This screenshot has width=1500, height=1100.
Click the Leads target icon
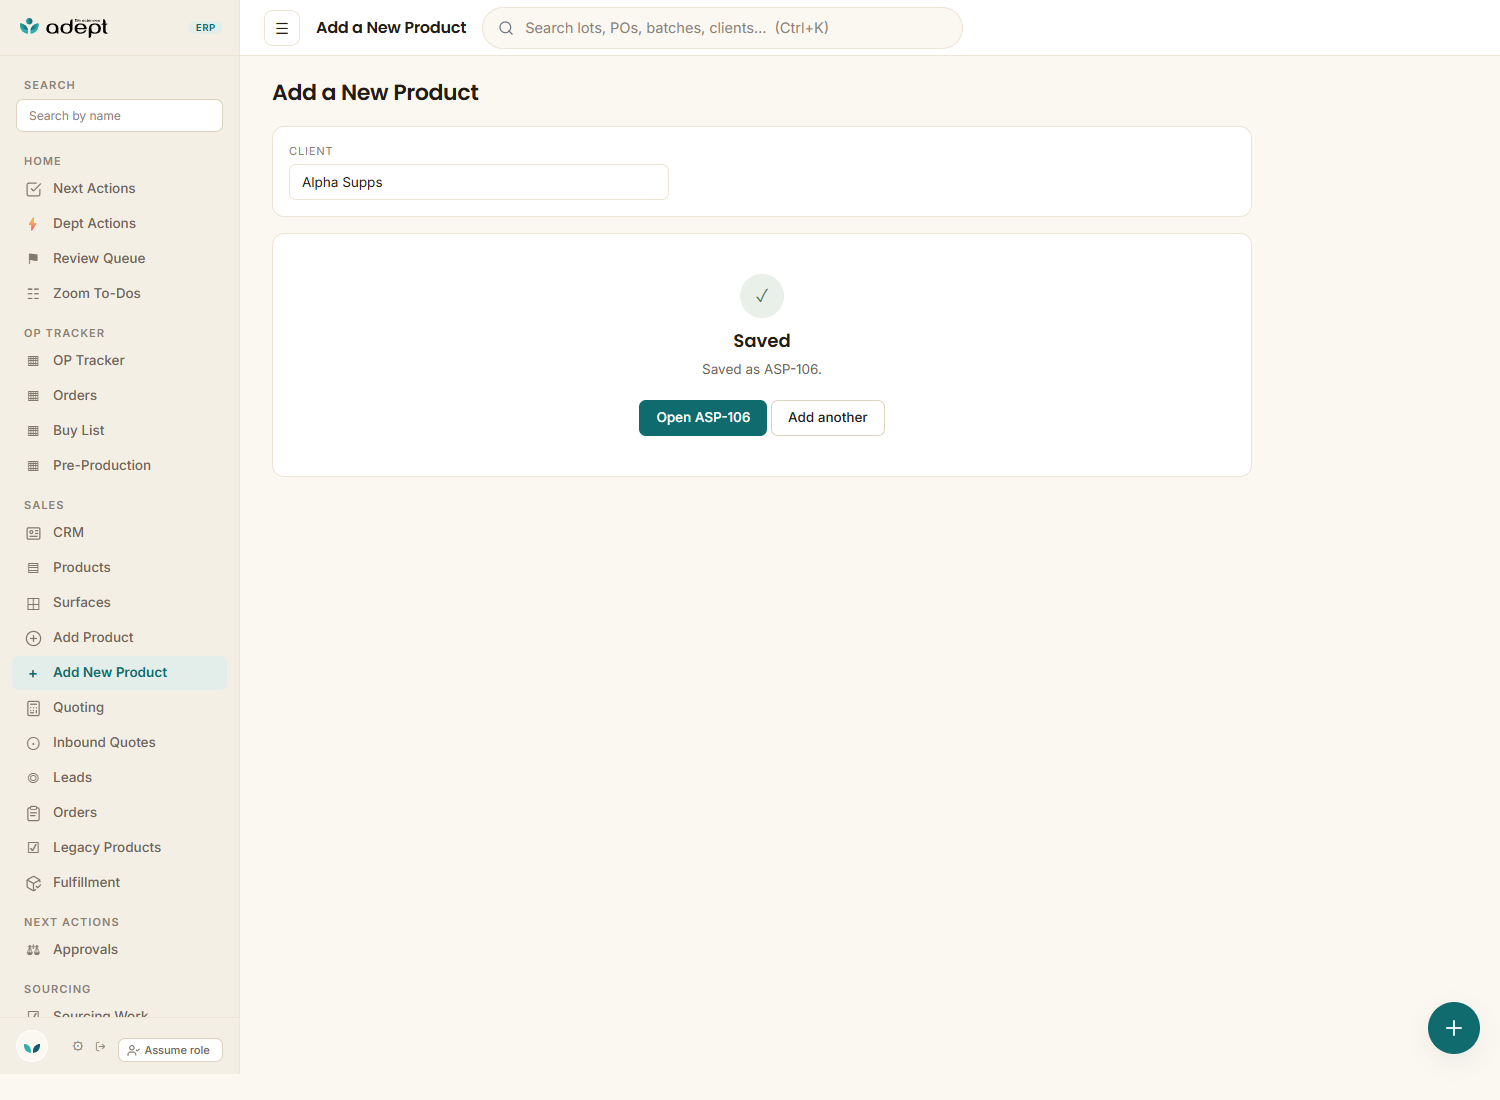[33, 778]
